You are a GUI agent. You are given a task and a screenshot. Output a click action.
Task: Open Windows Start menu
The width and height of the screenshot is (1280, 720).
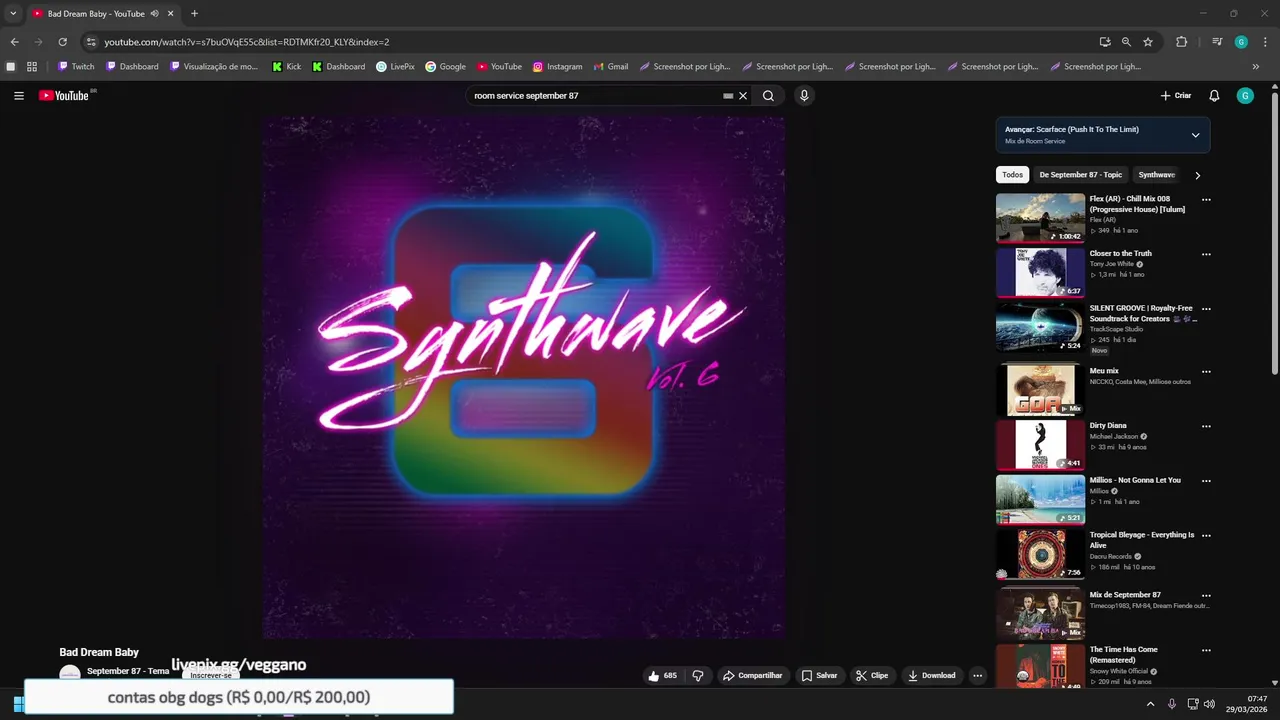click(x=17, y=703)
